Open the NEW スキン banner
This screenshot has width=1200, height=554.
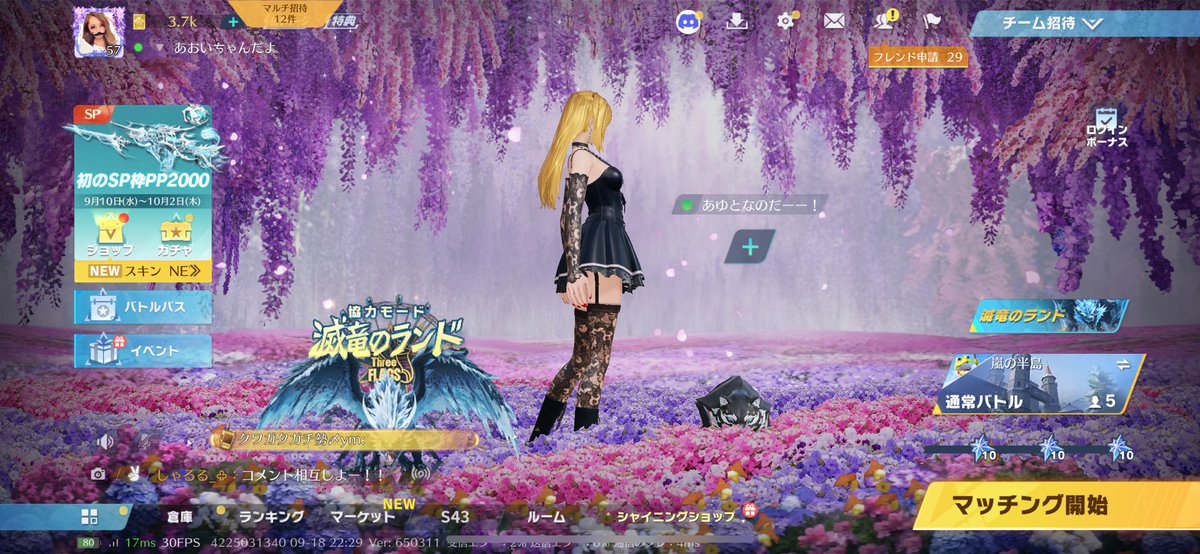(142, 270)
